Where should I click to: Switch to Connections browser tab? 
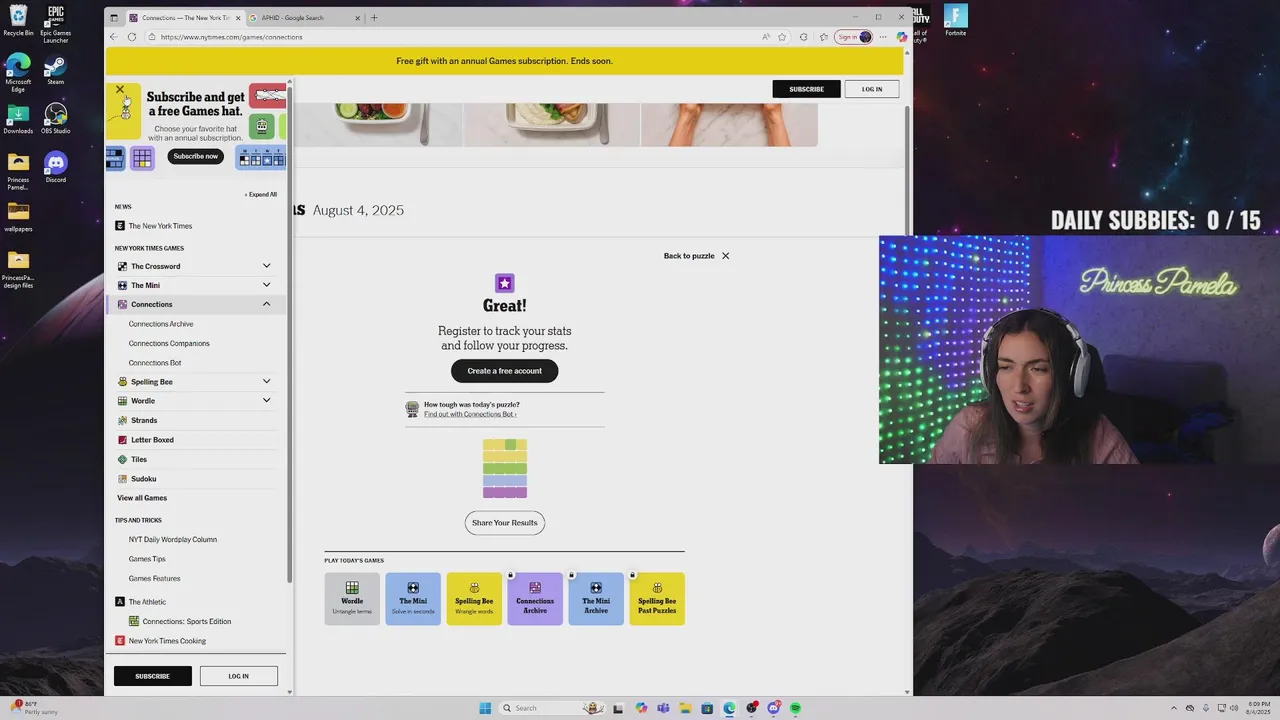[184, 18]
